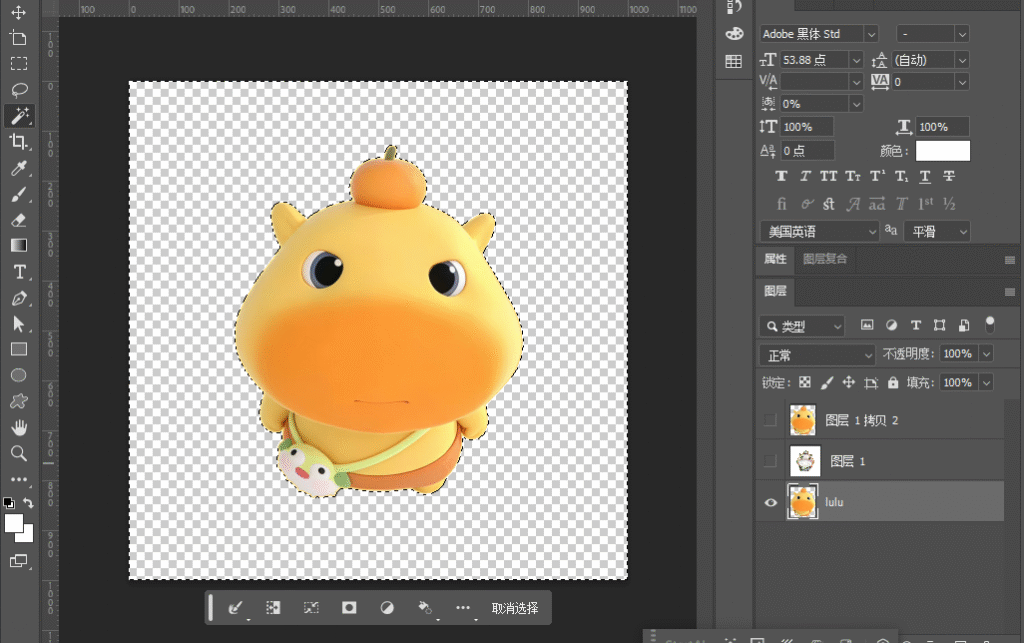Screen dimensions: 1024x643
Task: Click the white text 颜色 swatch
Action: (942, 151)
